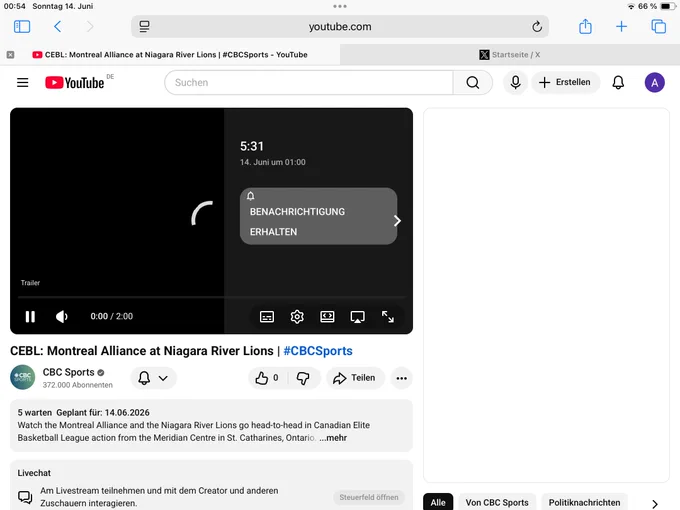
Task: Open the more actions ellipsis button
Action: click(402, 378)
